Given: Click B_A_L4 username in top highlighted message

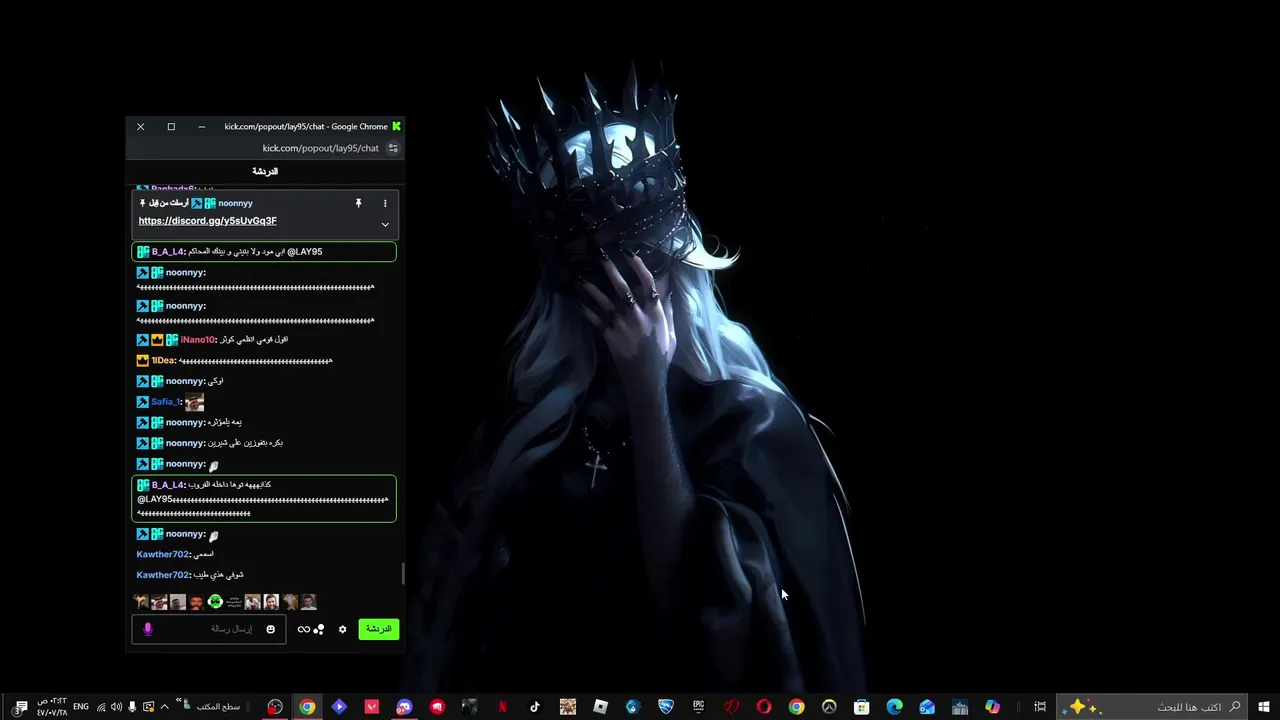Looking at the screenshot, I should point(167,252).
